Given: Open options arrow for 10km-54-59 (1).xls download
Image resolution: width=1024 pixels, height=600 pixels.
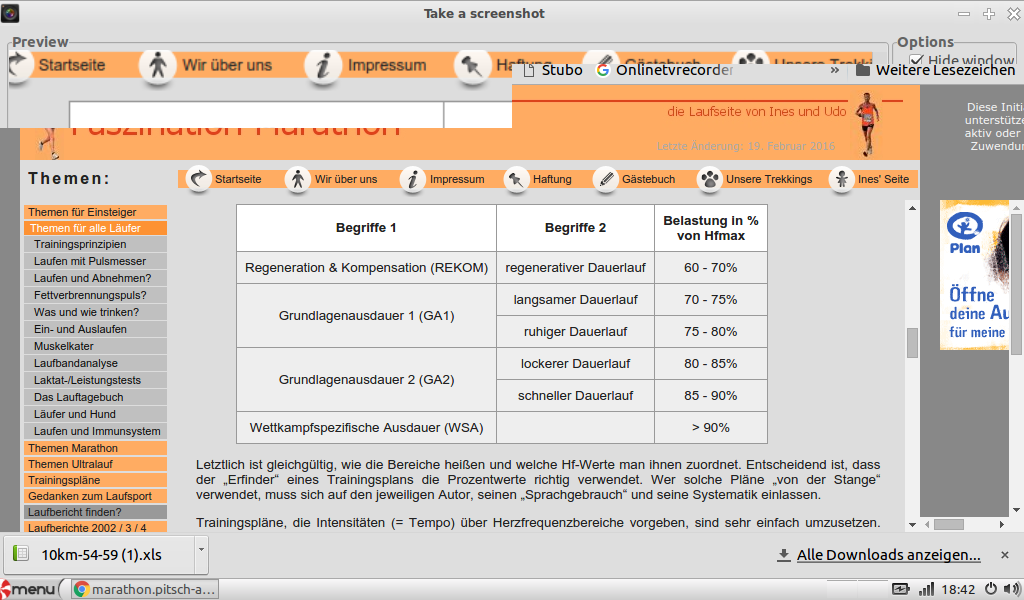Looking at the screenshot, I should coord(201,548).
